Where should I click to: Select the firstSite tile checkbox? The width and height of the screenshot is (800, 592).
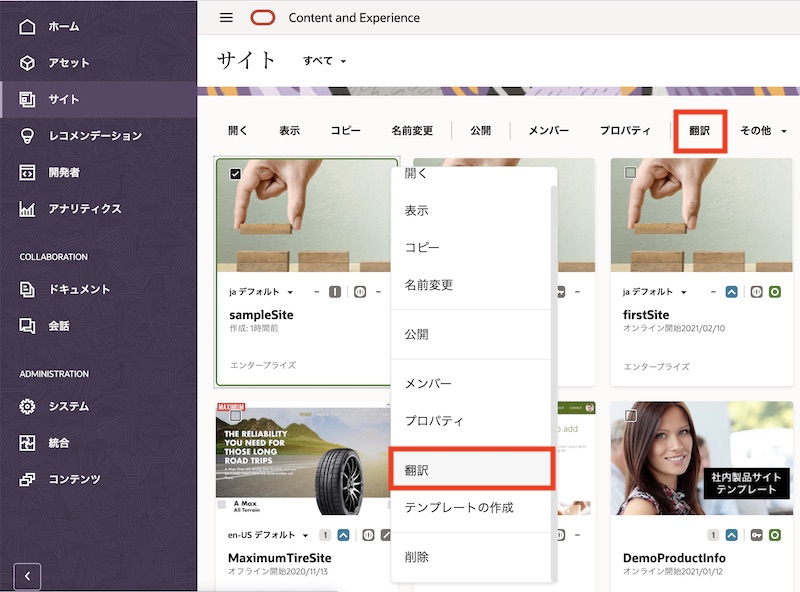630,173
